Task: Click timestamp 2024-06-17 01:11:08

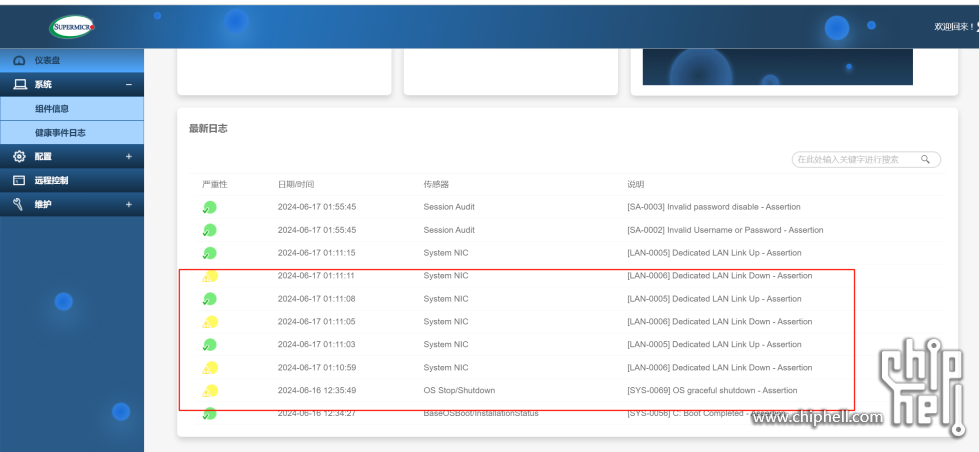Action: point(317,298)
